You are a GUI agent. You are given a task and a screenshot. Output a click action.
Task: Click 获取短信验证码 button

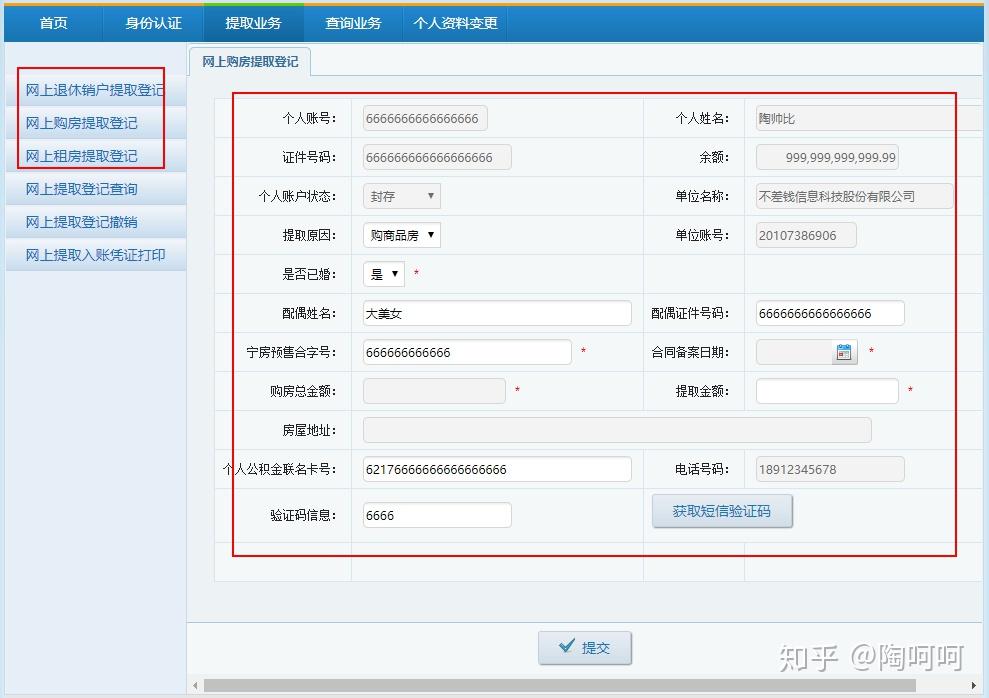tap(722, 511)
